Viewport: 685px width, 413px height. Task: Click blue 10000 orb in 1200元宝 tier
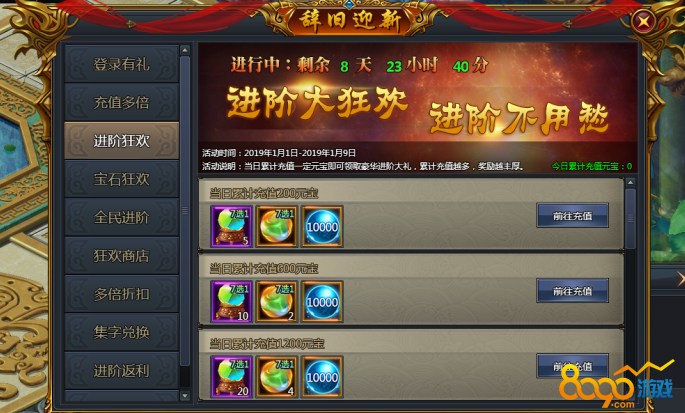click(x=322, y=377)
